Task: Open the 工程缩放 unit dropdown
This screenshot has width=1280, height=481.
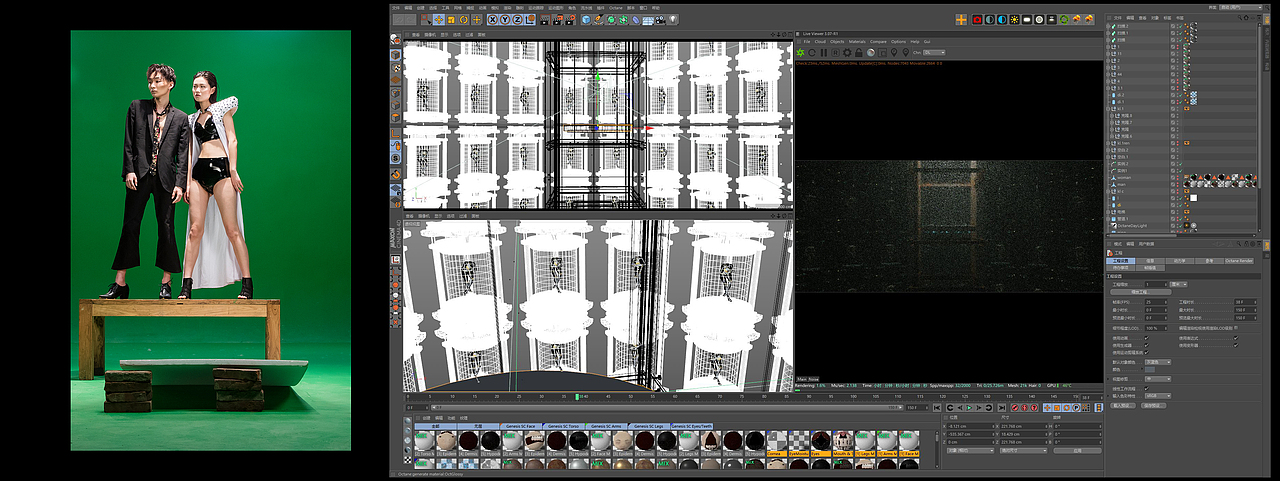Action: 1179,284
